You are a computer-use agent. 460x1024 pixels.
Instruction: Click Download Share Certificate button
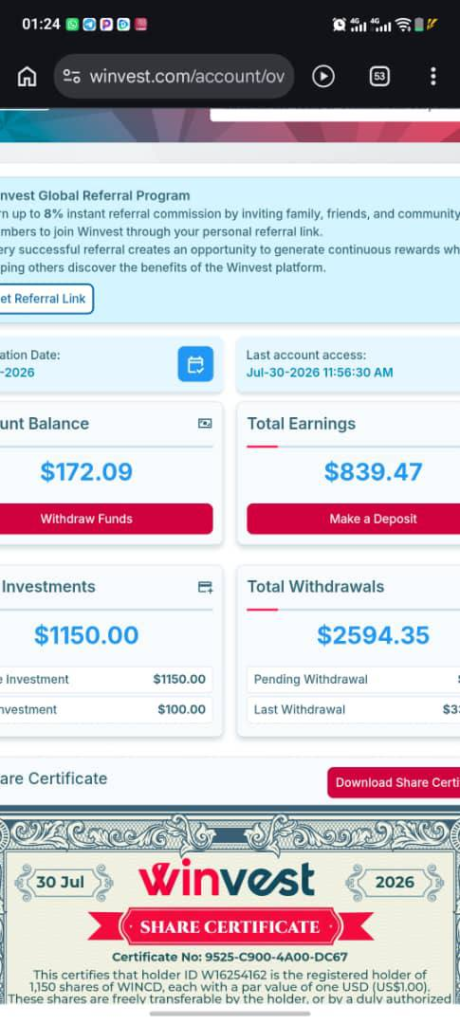point(394,782)
